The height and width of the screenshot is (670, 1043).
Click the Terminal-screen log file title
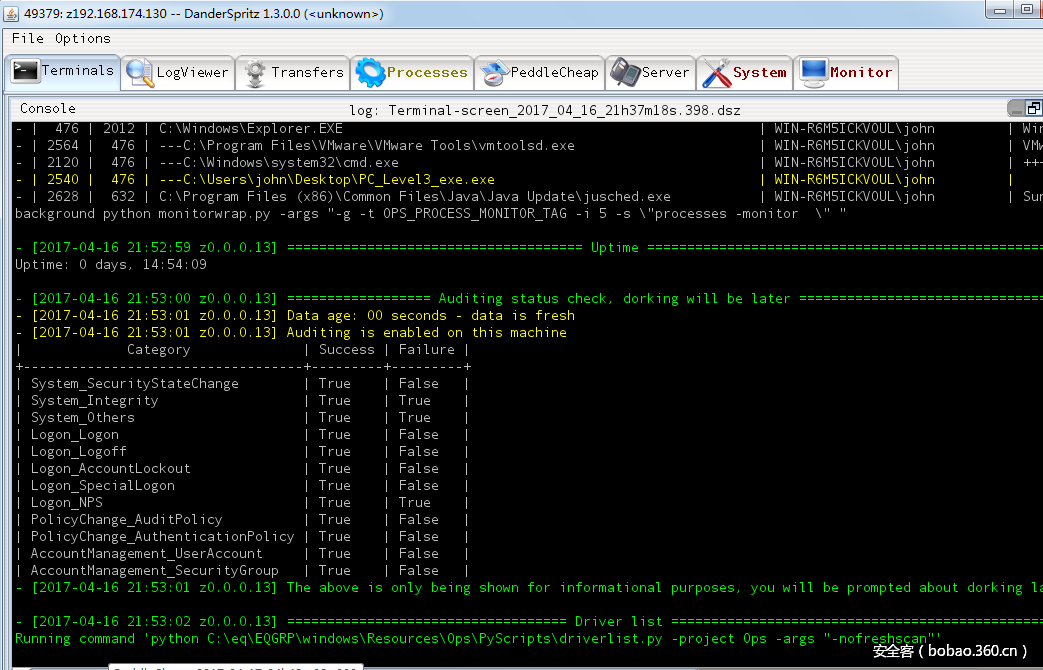(x=545, y=110)
